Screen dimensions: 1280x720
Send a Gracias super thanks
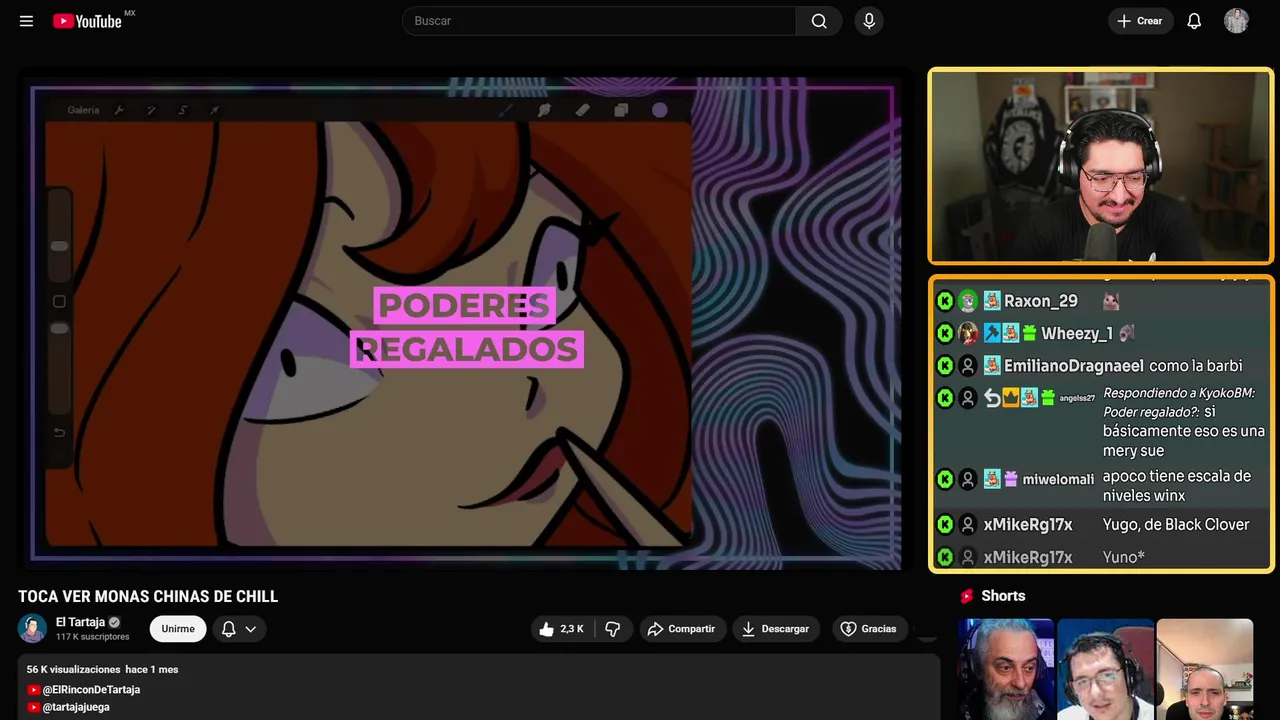pyautogui.click(x=868, y=629)
